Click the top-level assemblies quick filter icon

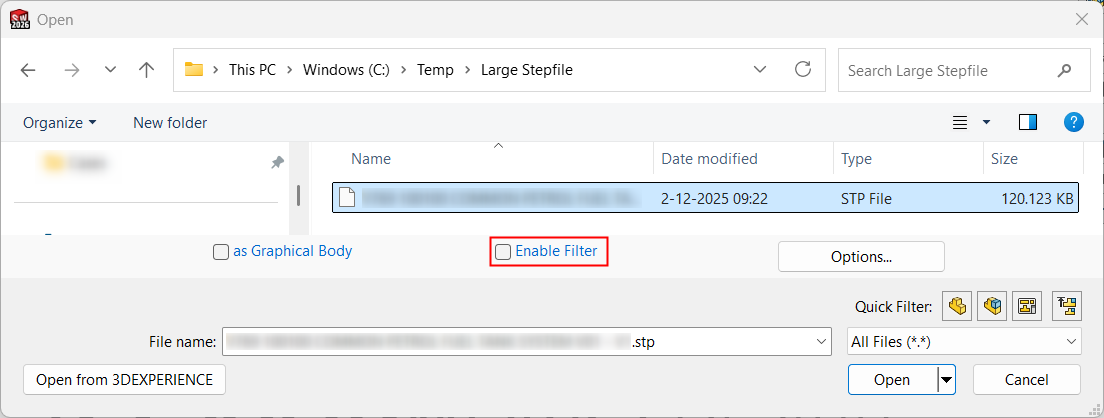1067,307
